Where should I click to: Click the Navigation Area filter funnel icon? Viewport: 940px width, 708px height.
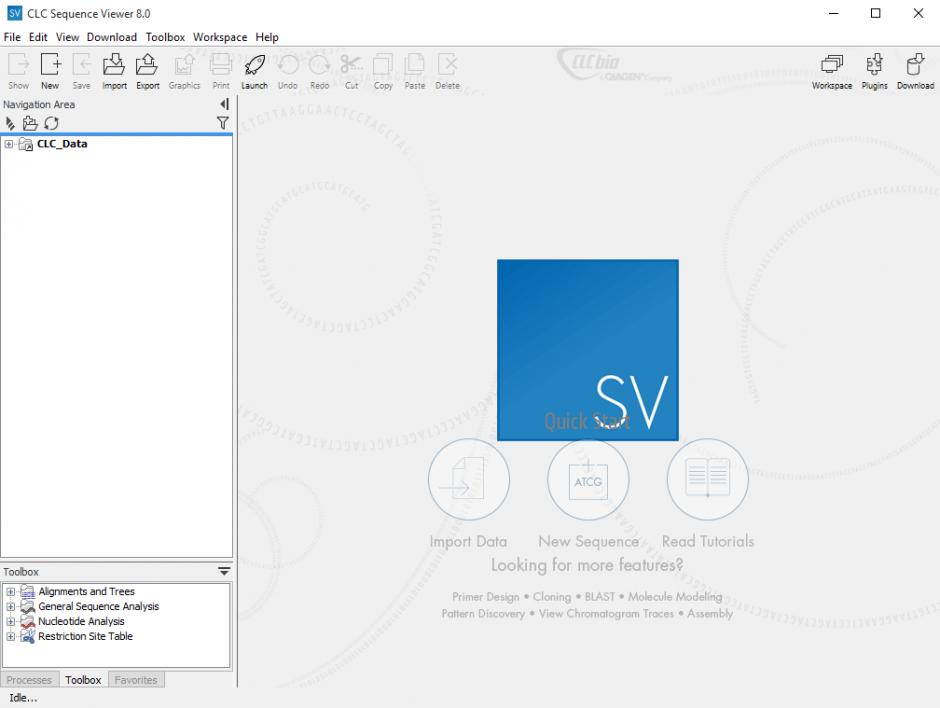point(222,123)
